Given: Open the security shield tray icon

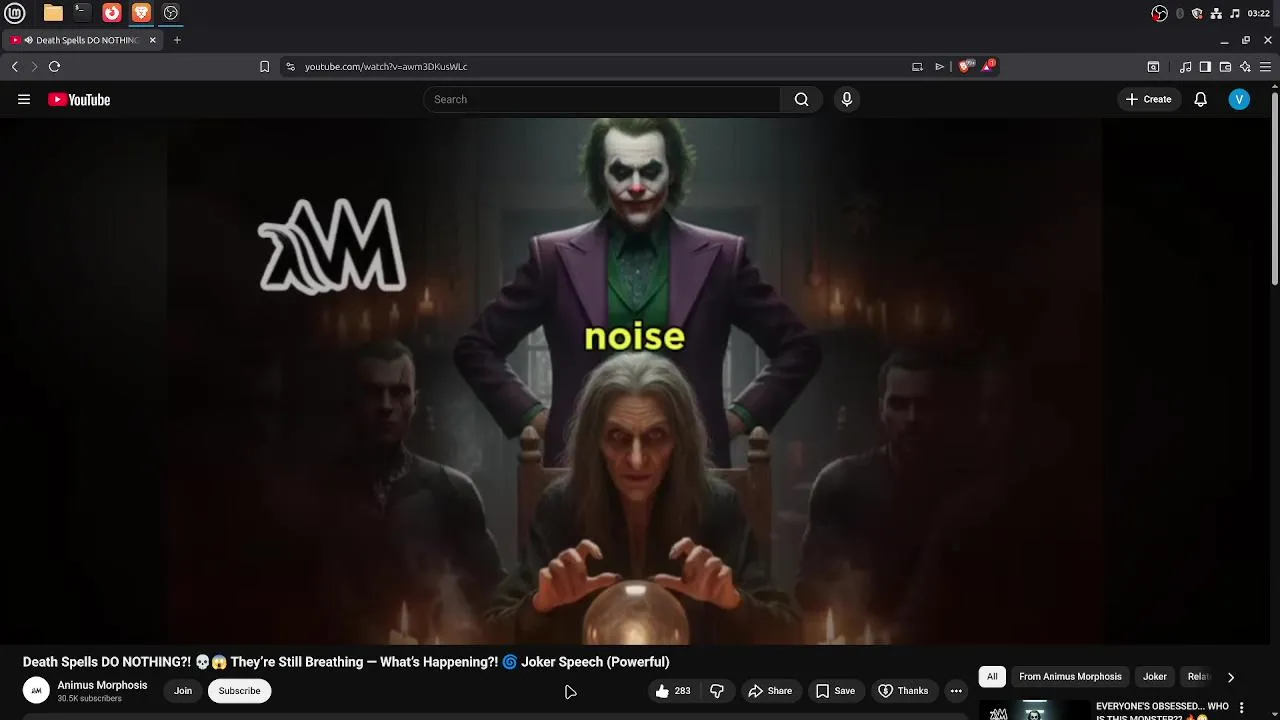Looking at the screenshot, I should pyautogui.click(x=1197, y=13).
